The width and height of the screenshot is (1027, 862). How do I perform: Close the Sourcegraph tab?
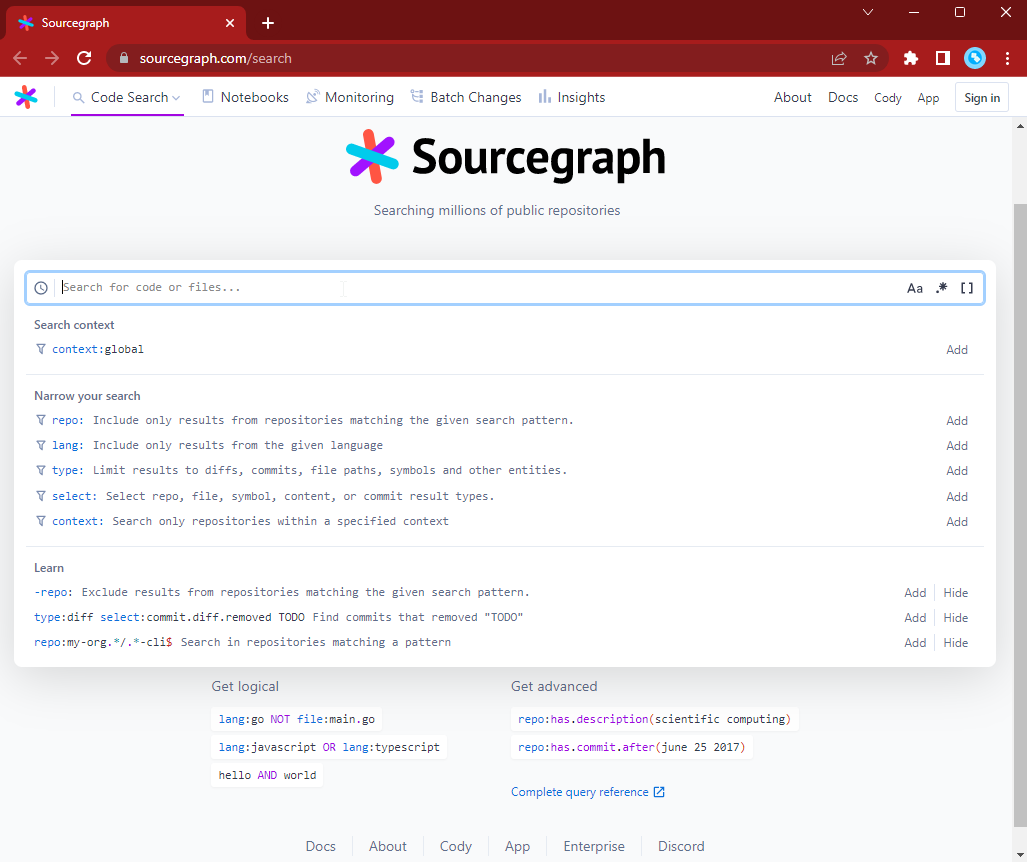click(230, 23)
